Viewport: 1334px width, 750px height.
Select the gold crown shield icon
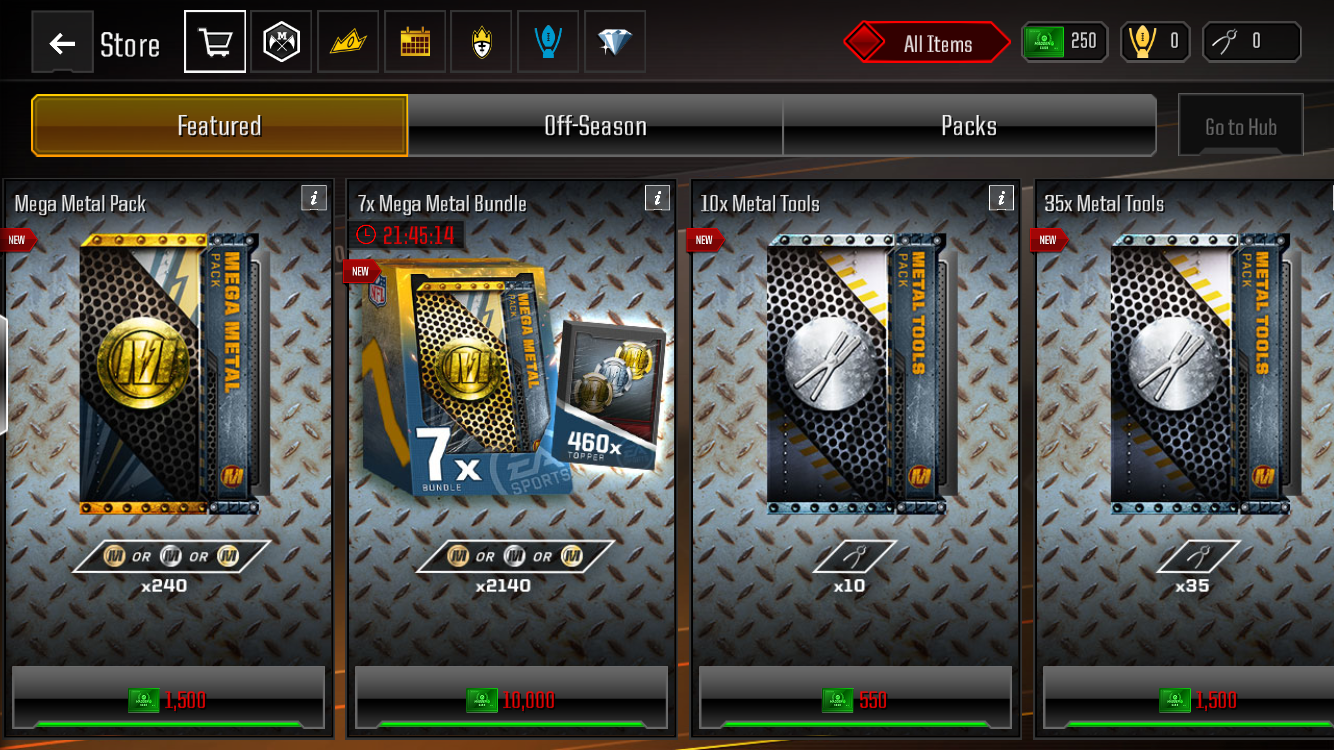[x=481, y=42]
